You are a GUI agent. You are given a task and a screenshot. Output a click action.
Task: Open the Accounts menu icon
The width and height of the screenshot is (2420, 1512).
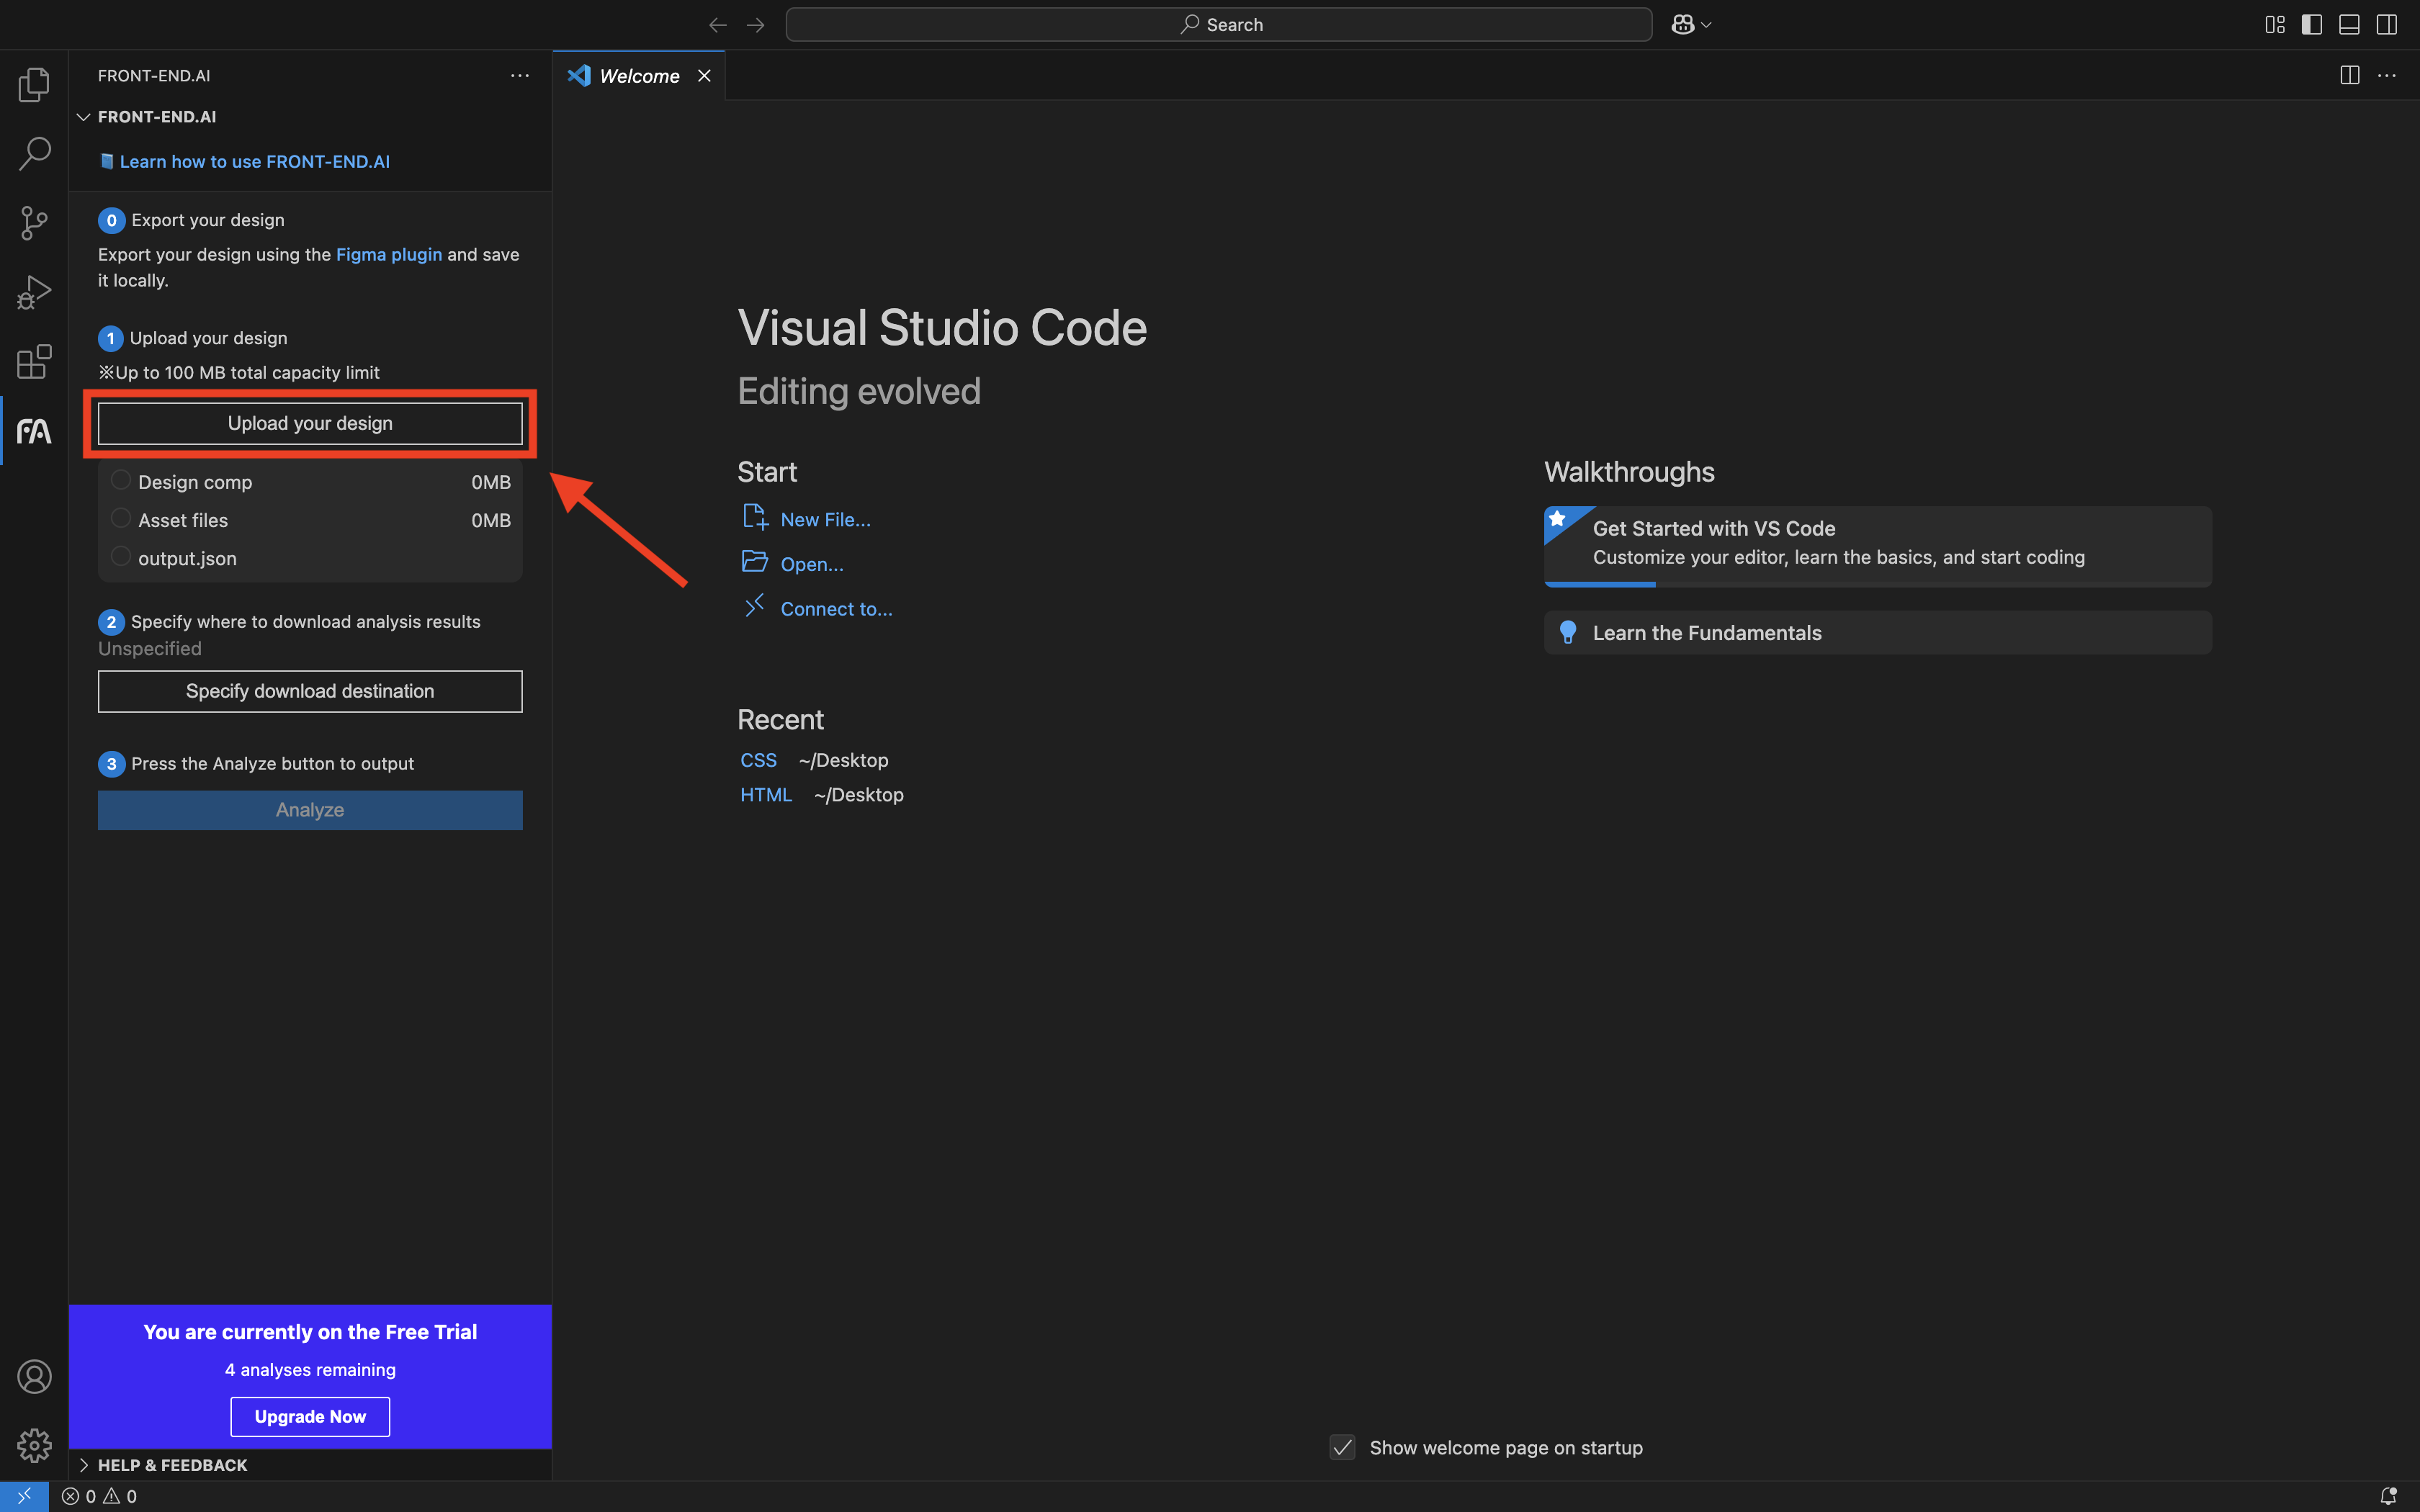[x=34, y=1376]
